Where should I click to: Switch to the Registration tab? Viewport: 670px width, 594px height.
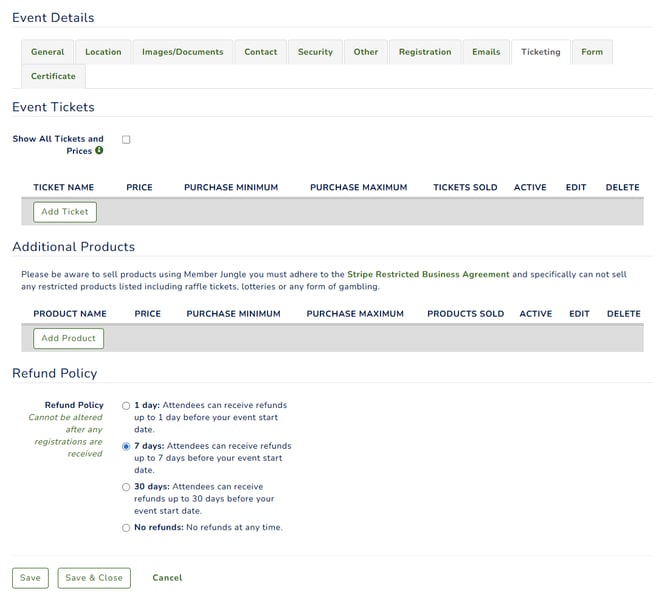424,52
